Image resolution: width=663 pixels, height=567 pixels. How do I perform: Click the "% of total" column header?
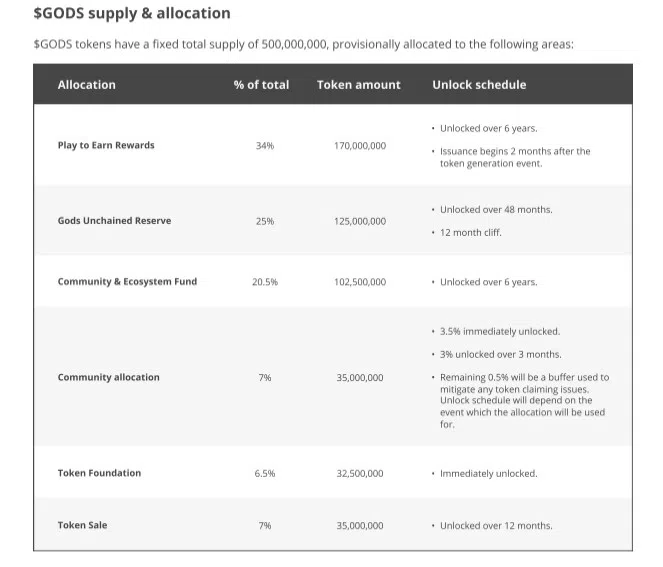pos(261,85)
